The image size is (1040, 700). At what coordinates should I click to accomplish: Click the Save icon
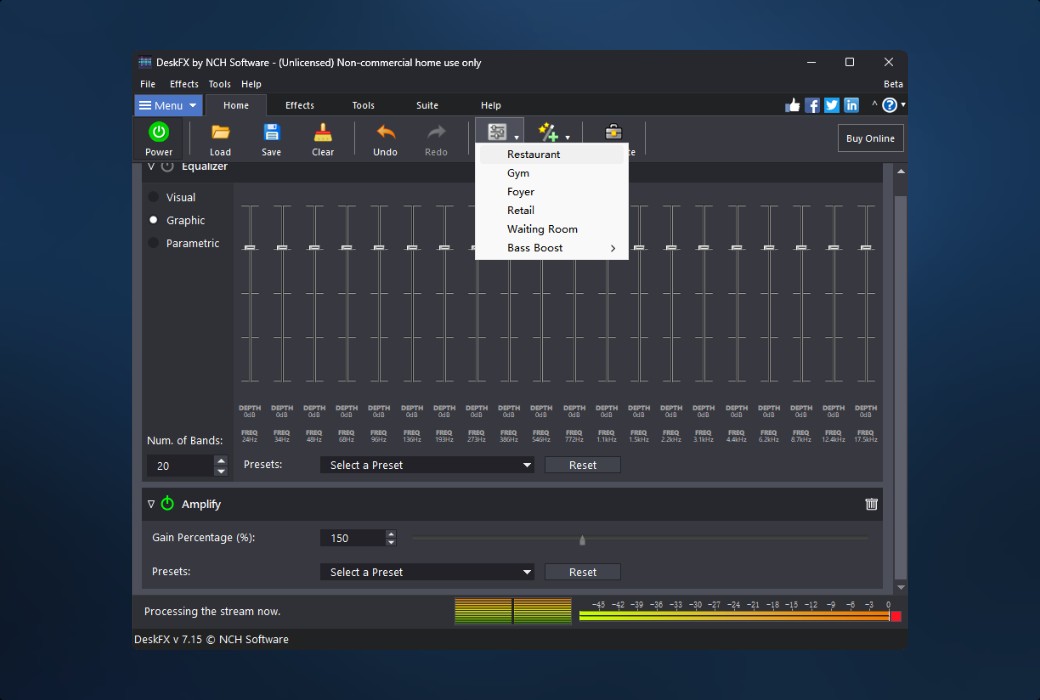[x=271, y=132]
